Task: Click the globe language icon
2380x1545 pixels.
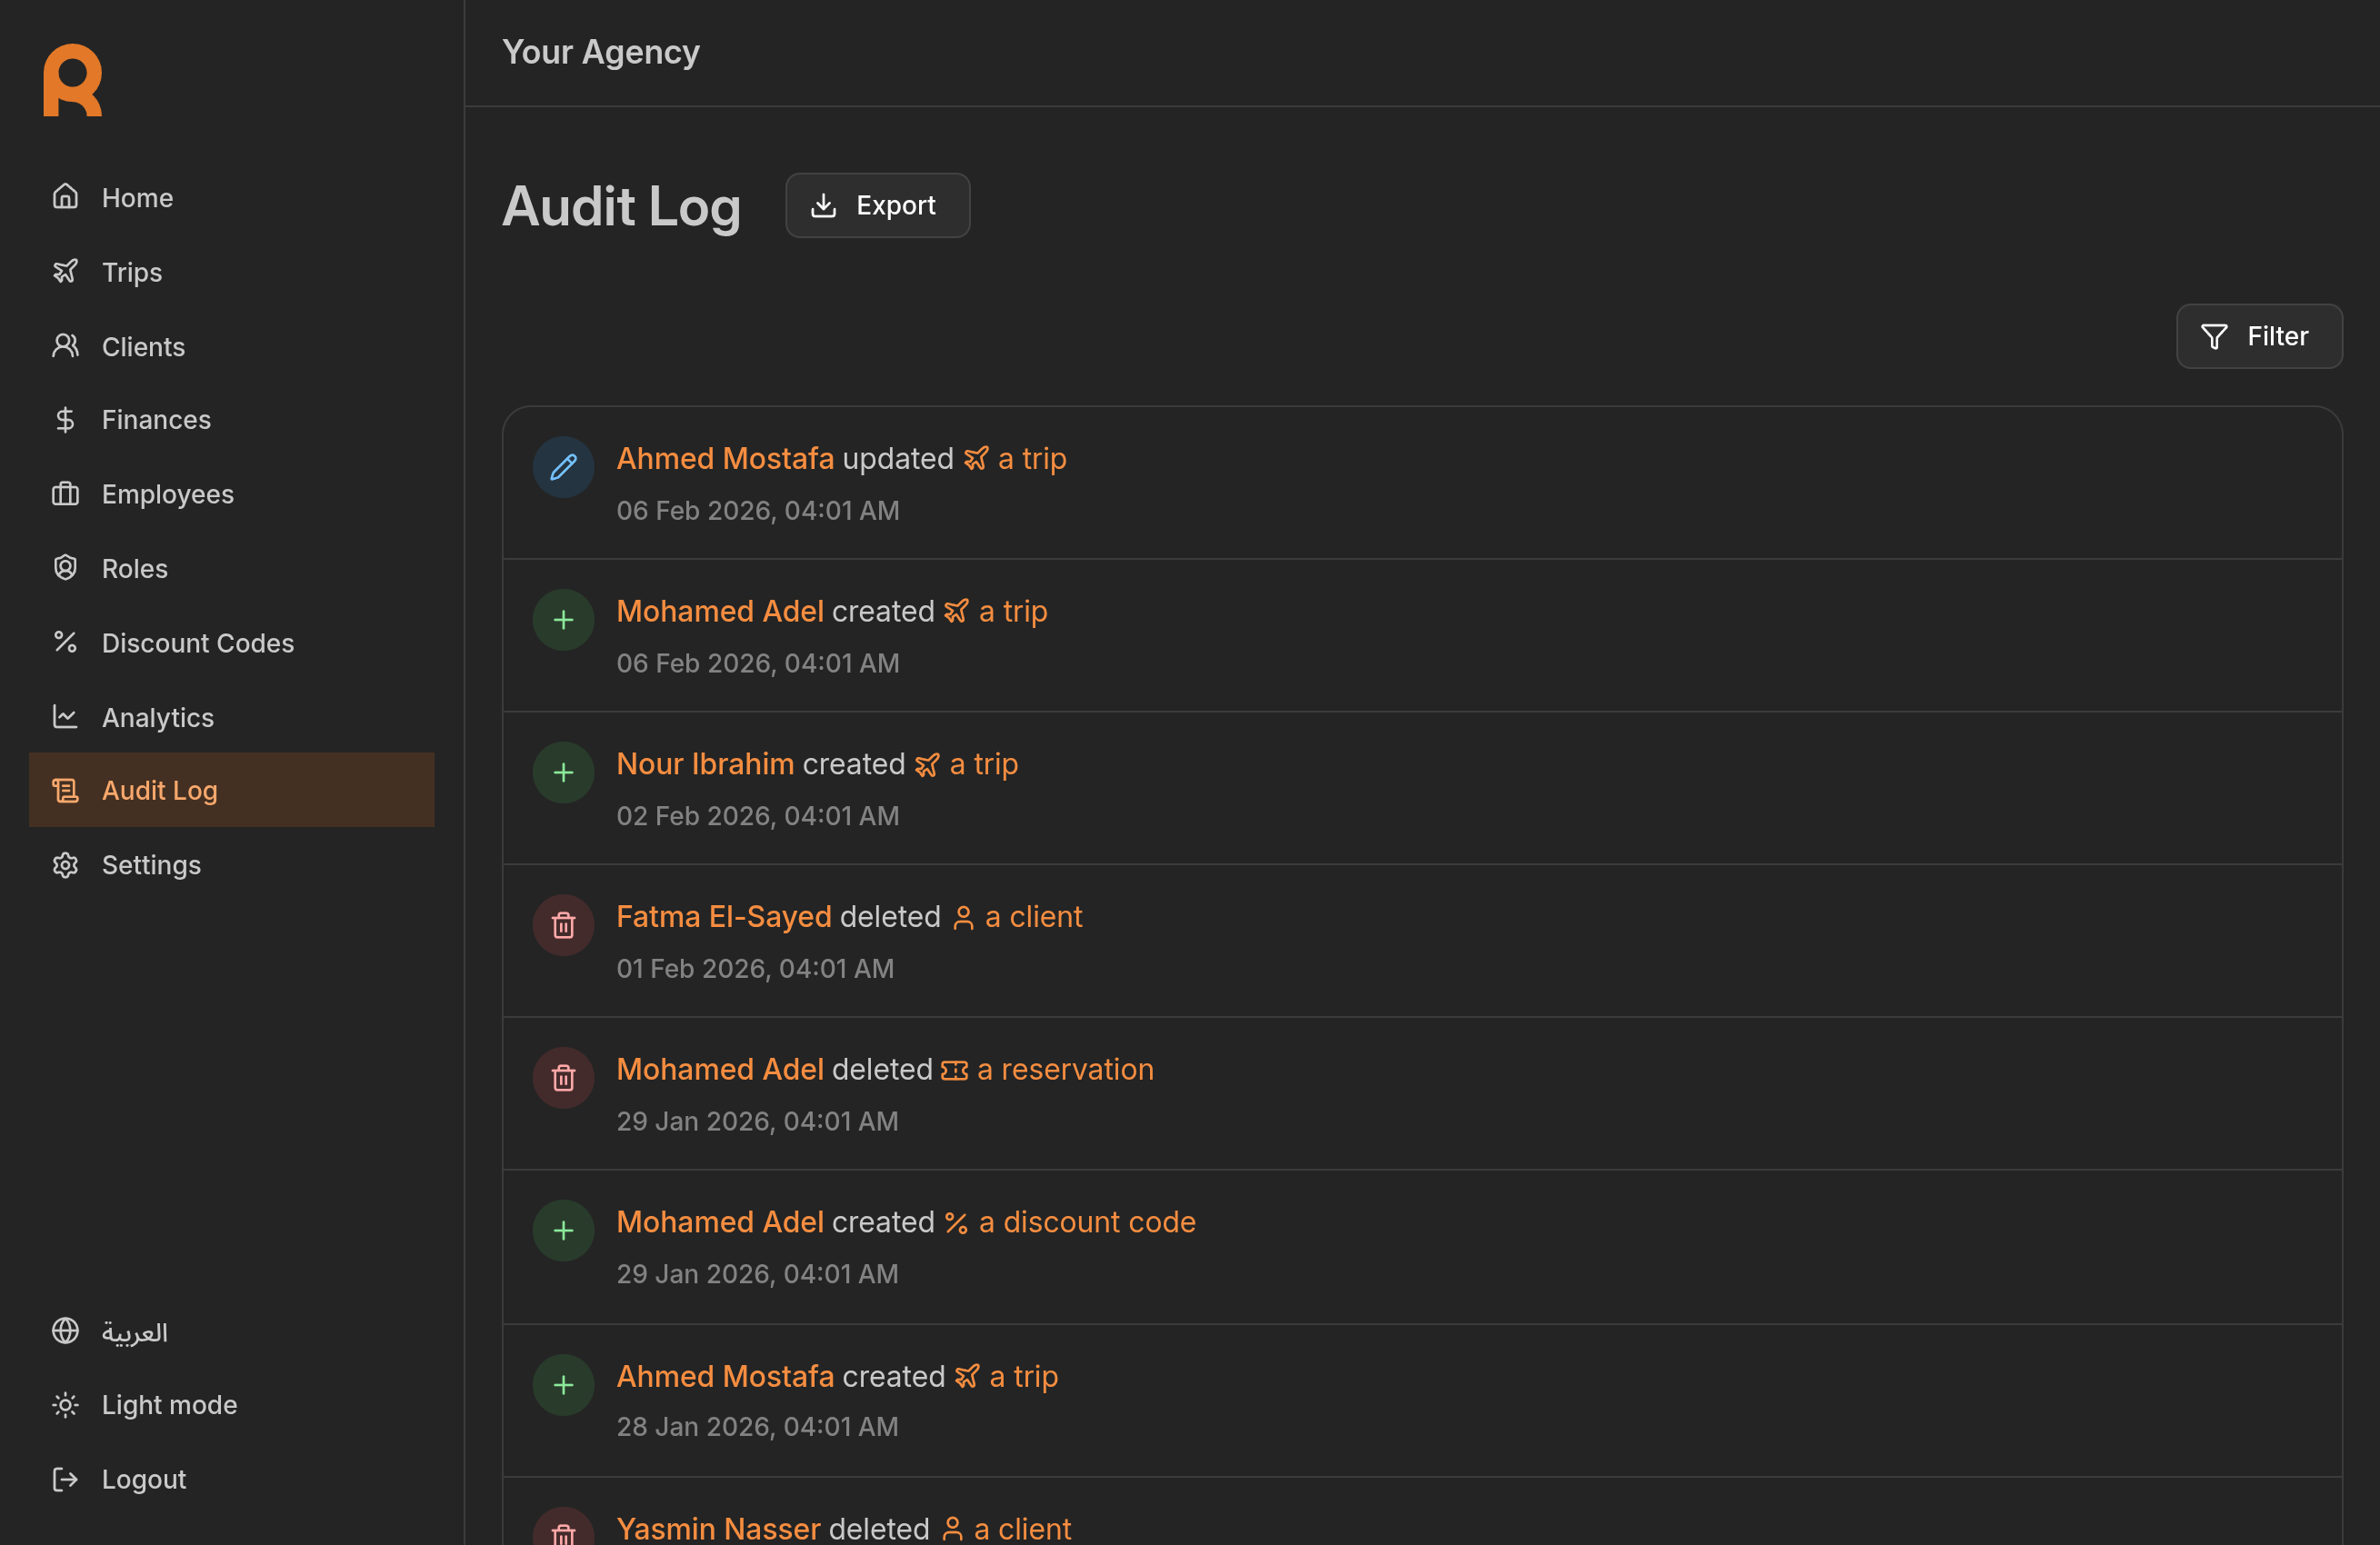Action: [x=65, y=1331]
